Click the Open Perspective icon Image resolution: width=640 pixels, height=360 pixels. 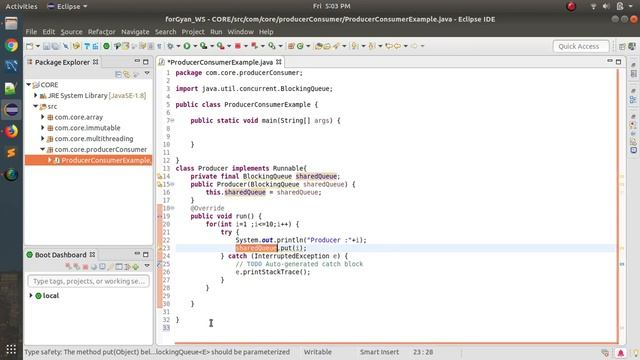[622, 47]
